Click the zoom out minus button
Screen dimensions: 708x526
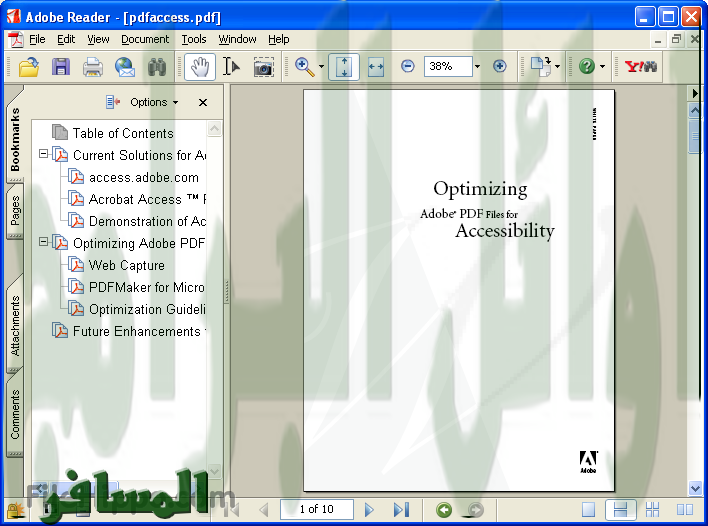point(408,67)
